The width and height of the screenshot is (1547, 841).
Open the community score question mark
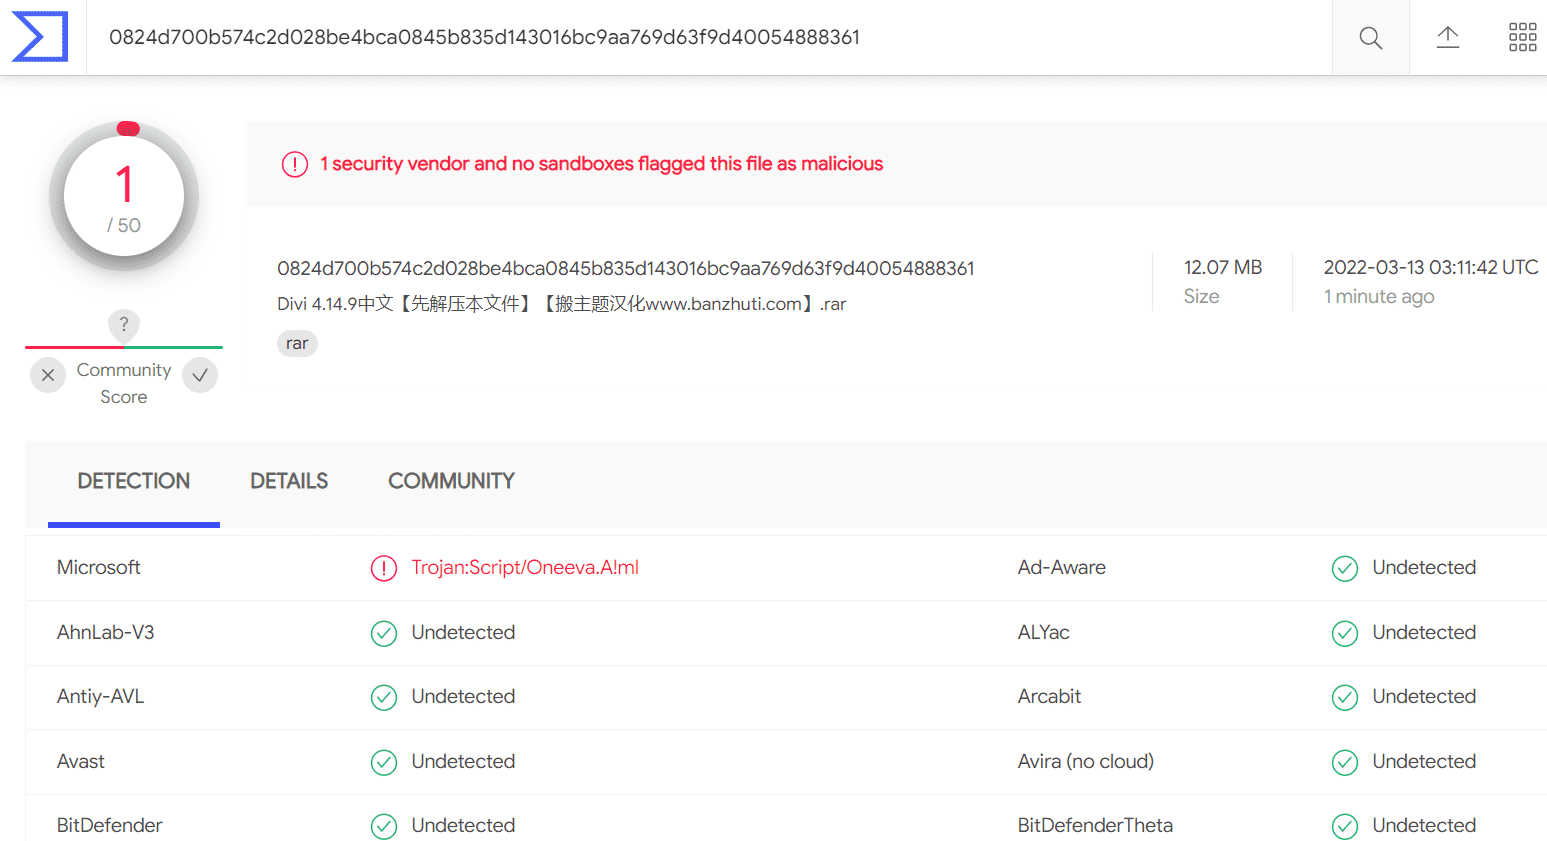[x=124, y=324]
